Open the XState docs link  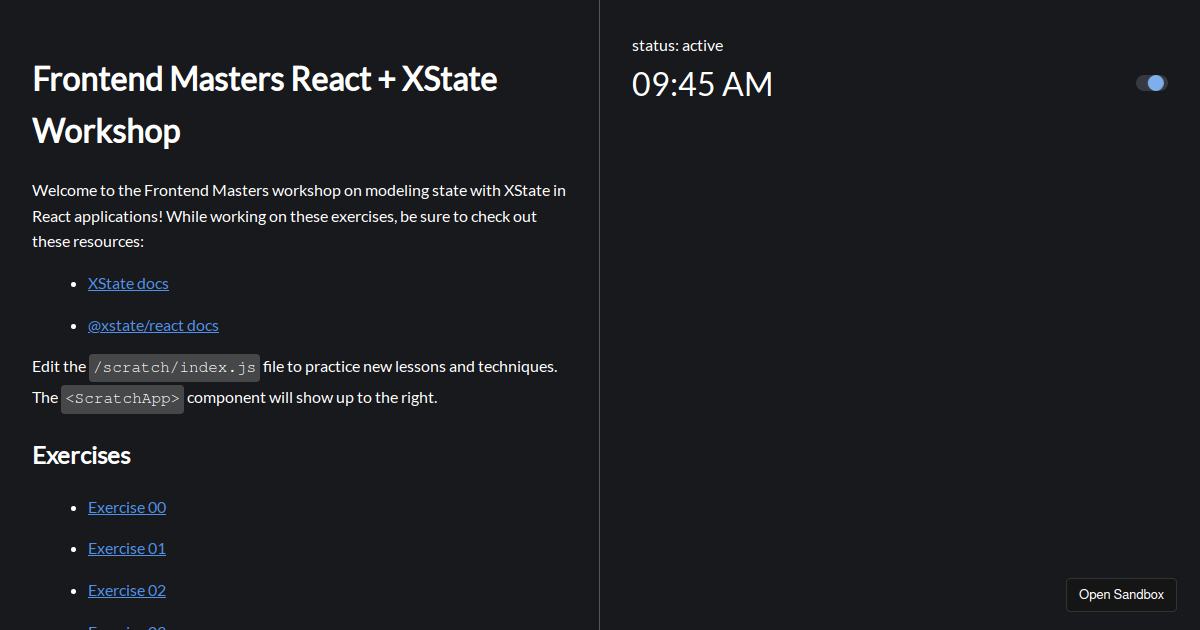tap(128, 283)
